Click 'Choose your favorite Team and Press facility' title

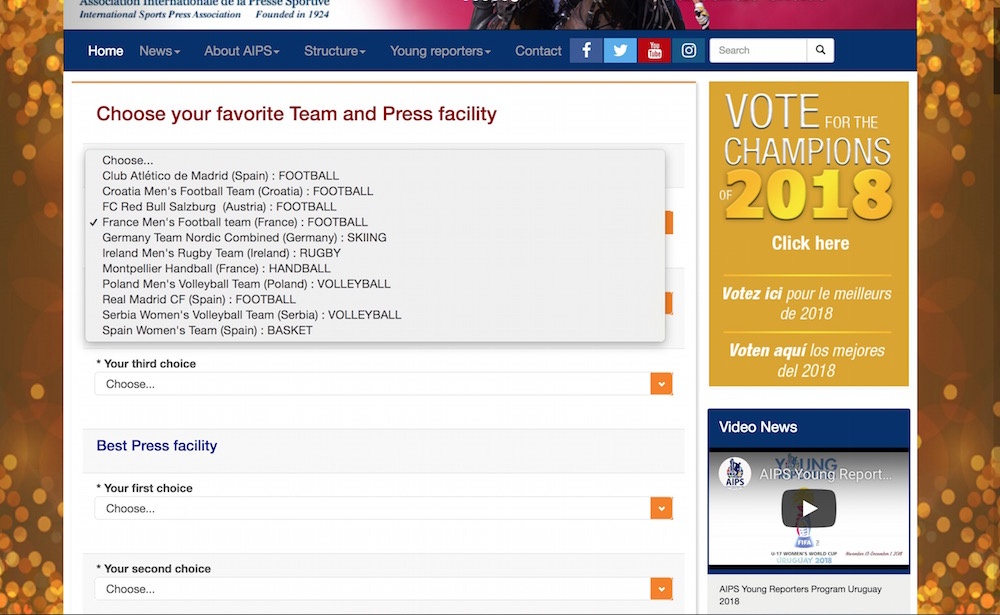(x=297, y=114)
